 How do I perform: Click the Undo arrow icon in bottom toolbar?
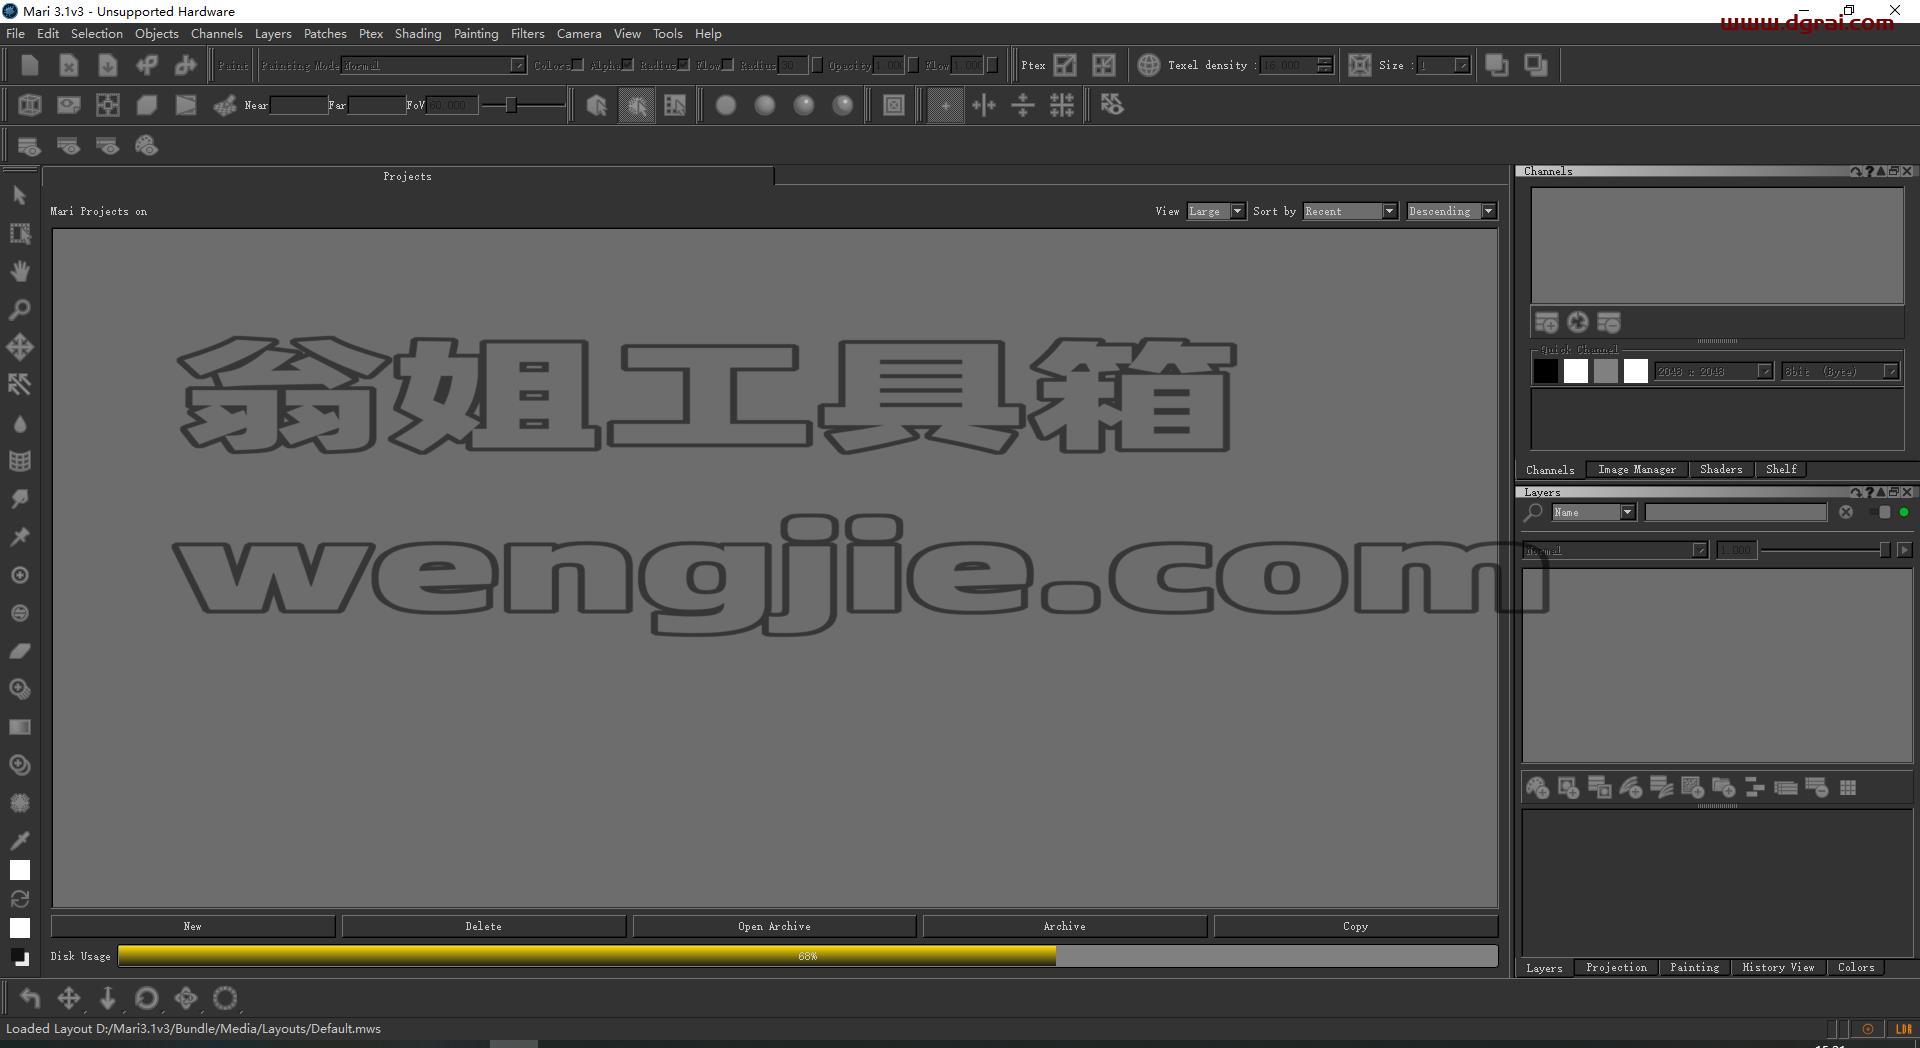click(29, 998)
